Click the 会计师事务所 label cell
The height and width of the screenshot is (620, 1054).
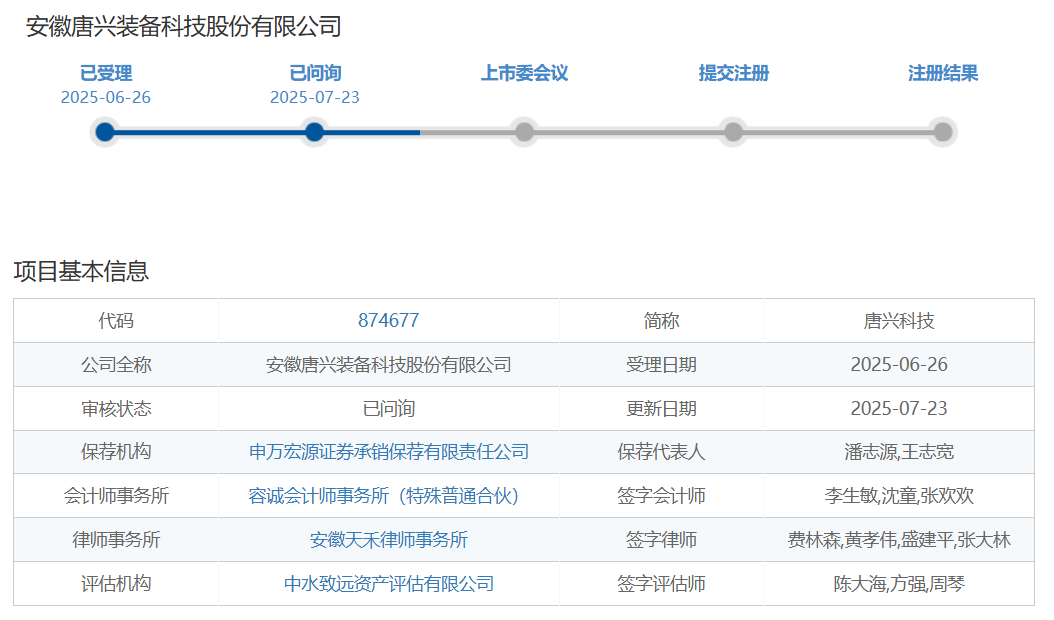pos(116,496)
